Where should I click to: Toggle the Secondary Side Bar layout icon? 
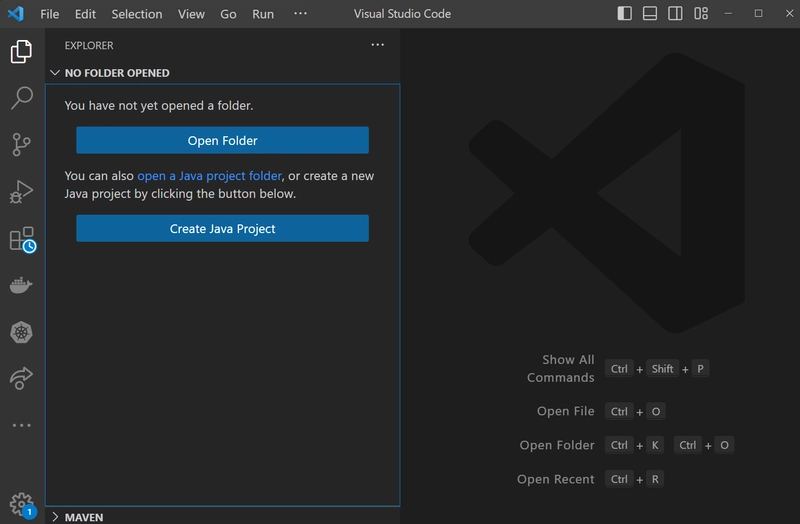pyautogui.click(x=675, y=13)
